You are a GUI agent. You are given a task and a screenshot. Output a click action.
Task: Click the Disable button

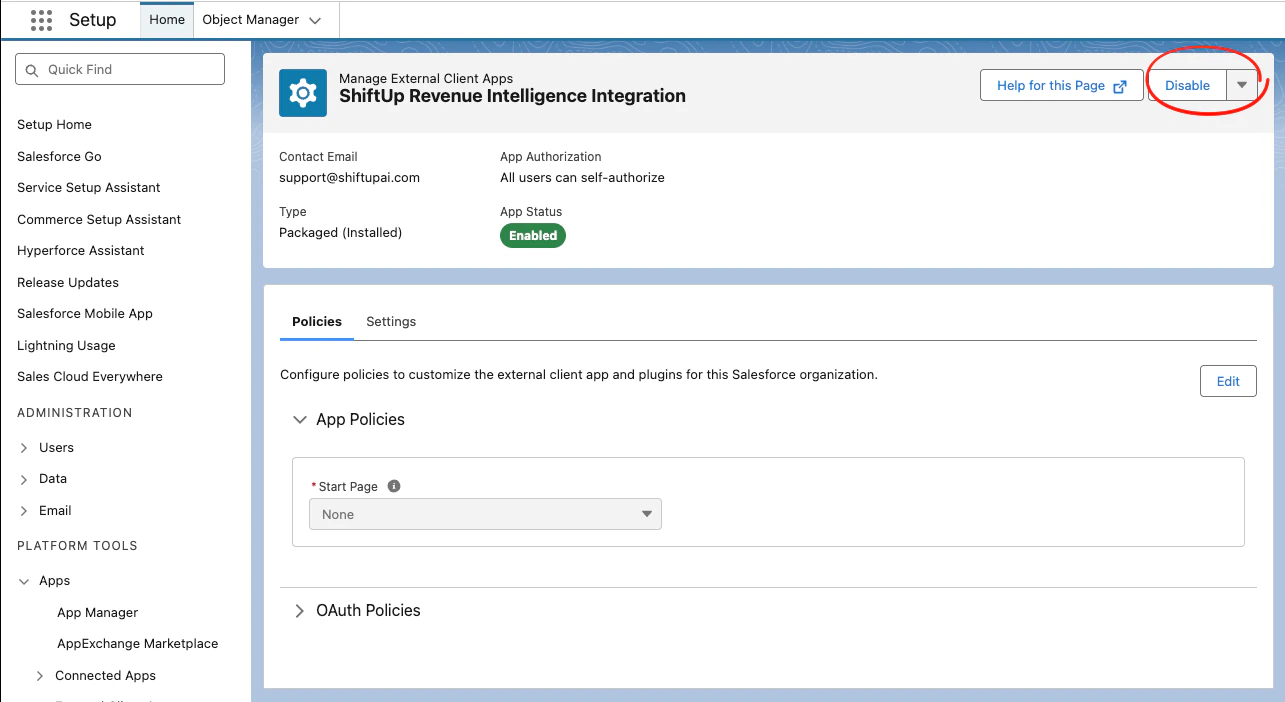coord(1187,85)
